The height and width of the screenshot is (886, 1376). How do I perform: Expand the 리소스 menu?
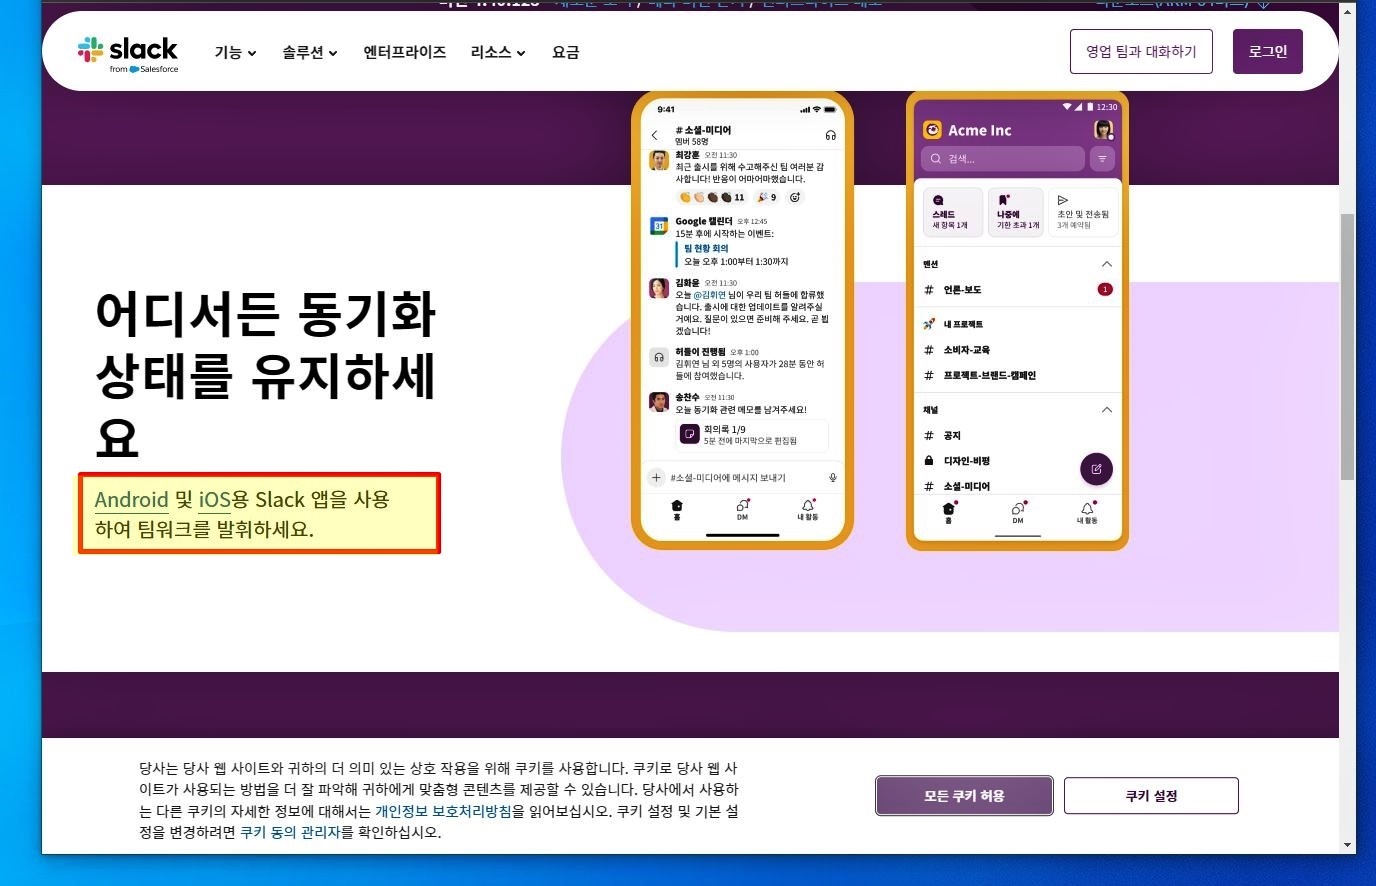tap(498, 52)
